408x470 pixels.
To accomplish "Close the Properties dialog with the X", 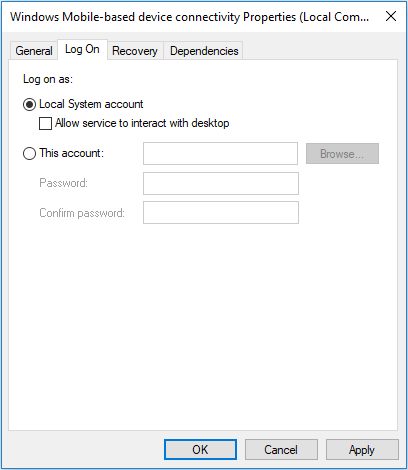I will pyautogui.click(x=391, y=16).
